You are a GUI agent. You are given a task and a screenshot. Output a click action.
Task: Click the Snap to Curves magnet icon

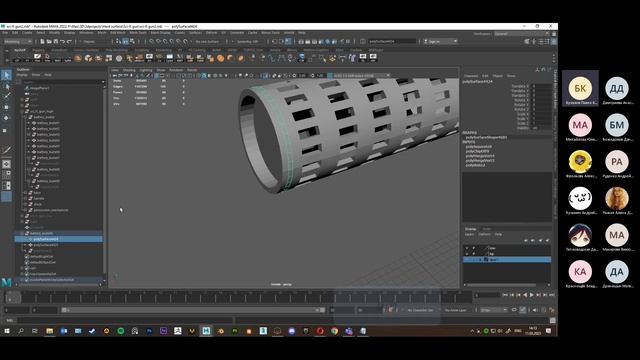point(159,41)
